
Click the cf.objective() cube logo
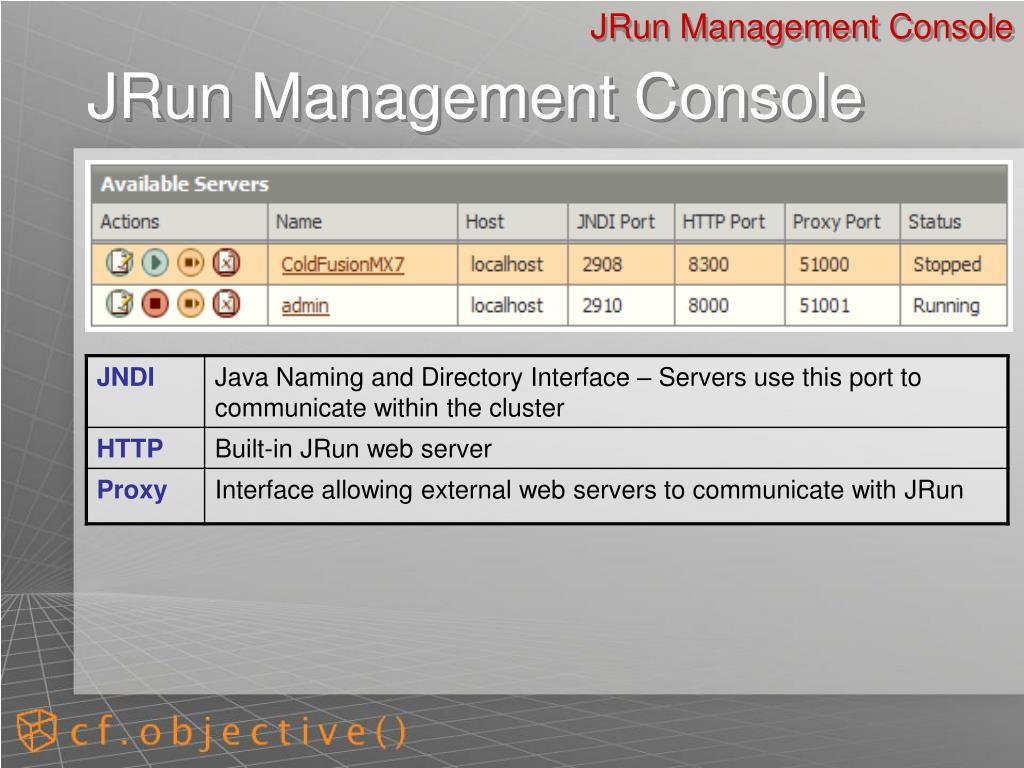point(37,730)
